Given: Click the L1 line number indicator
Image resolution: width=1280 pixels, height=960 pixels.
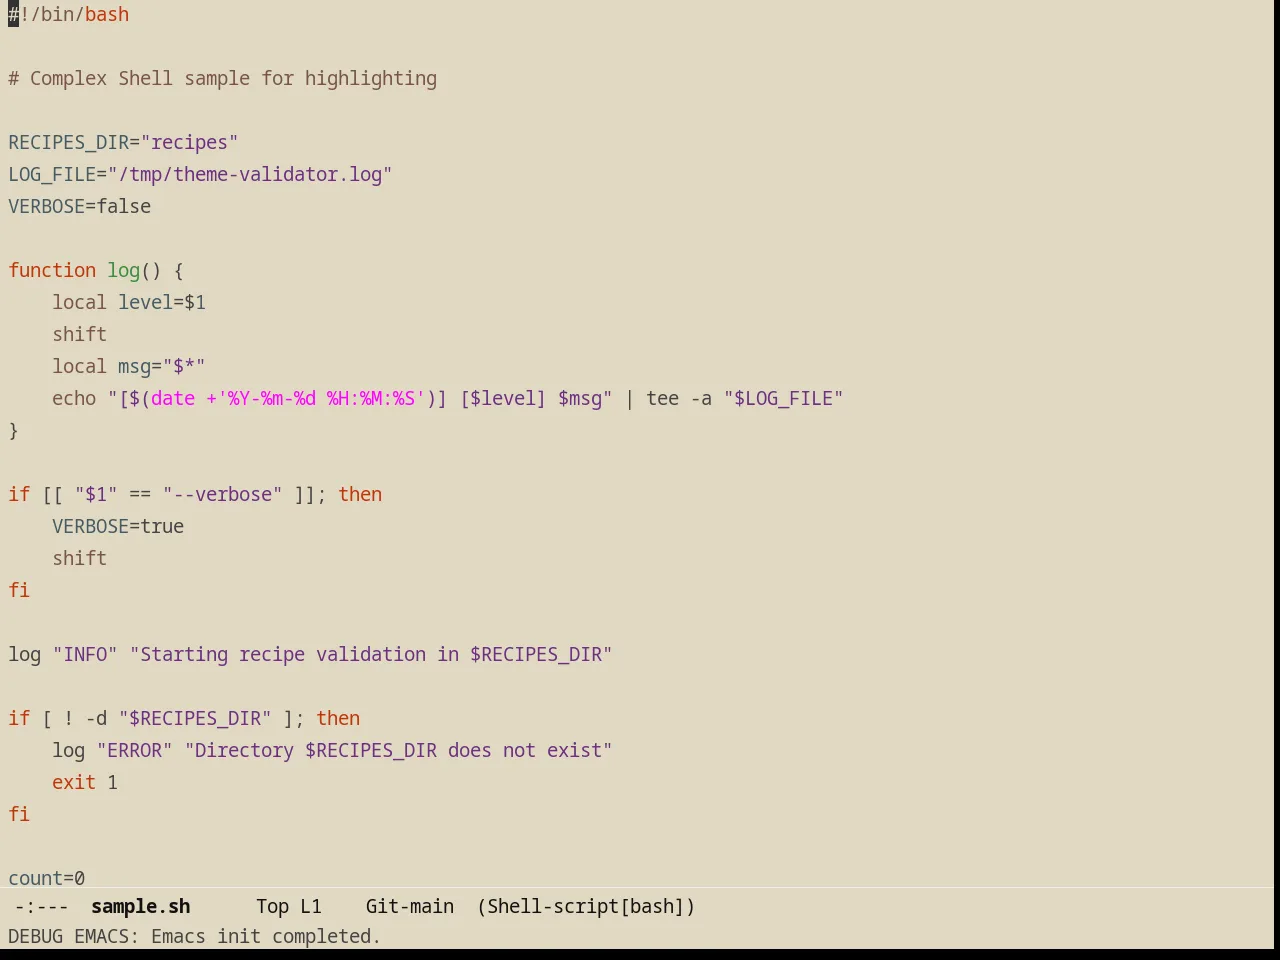Looking at the screenshot, I should 311,906.
